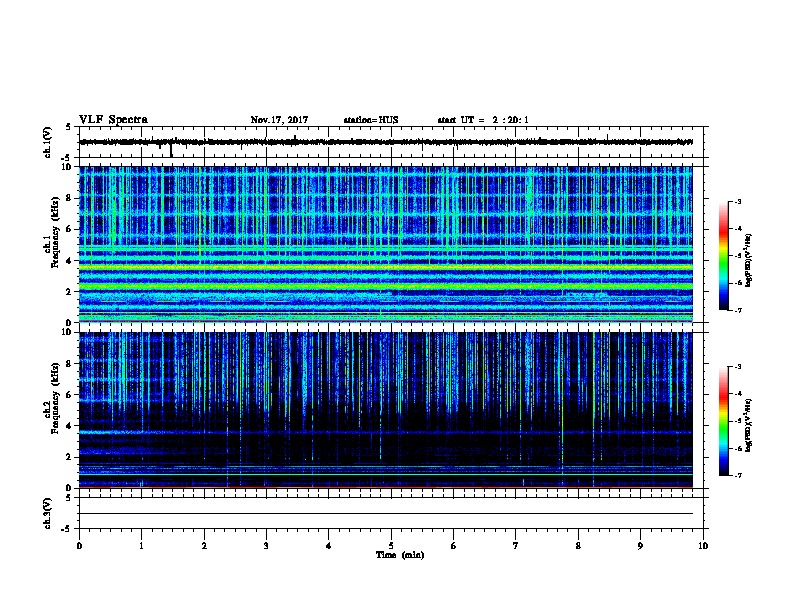Select the ch.1 Frequency (kHz) axis label
The image size is (792, 612).
55,232
